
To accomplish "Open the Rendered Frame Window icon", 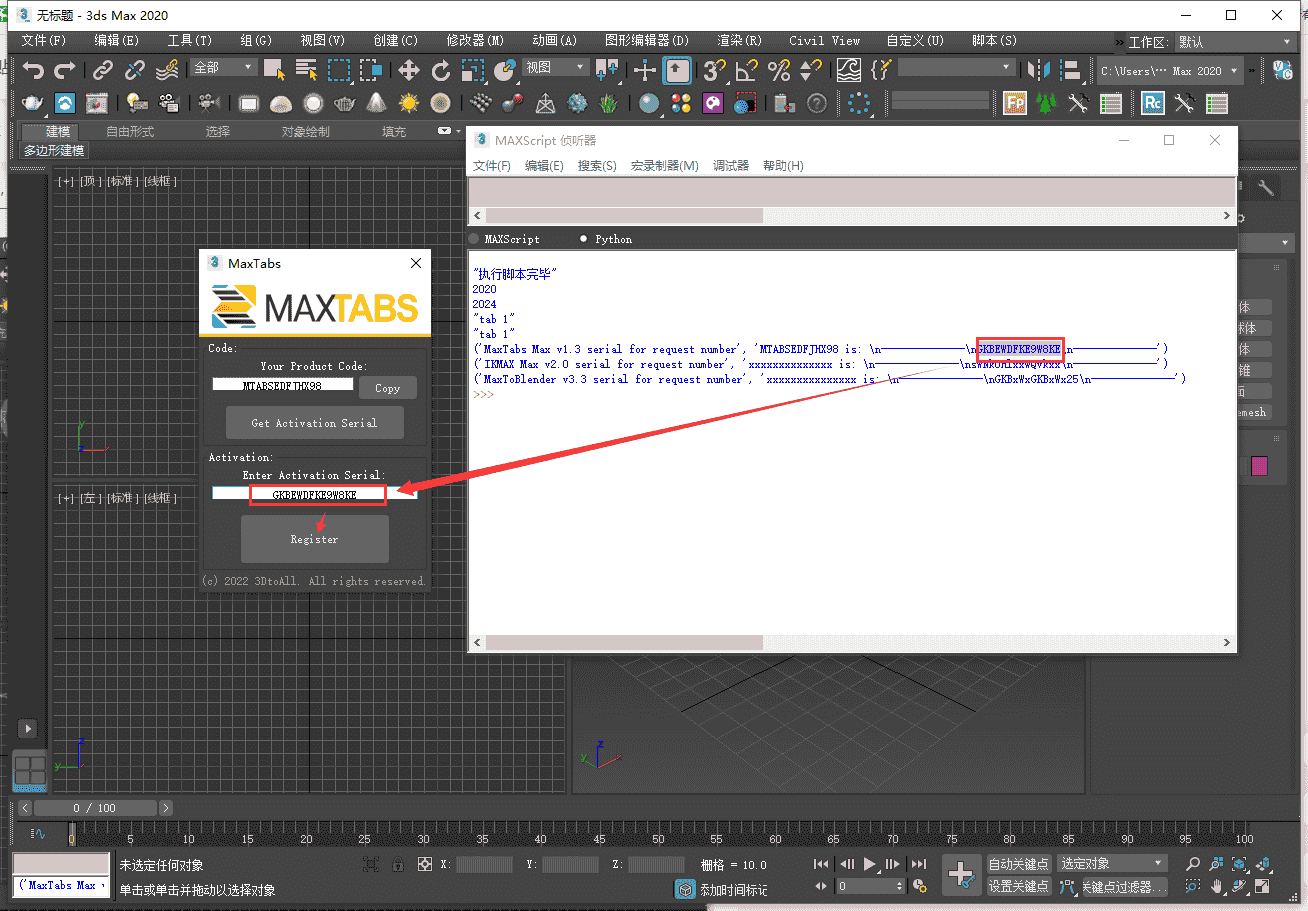I will (x=97, y=103).
